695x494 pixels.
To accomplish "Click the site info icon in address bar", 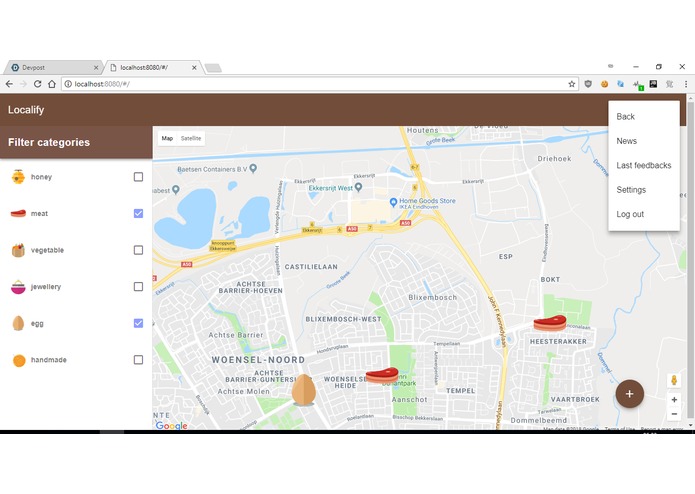I will pos(68,84).
